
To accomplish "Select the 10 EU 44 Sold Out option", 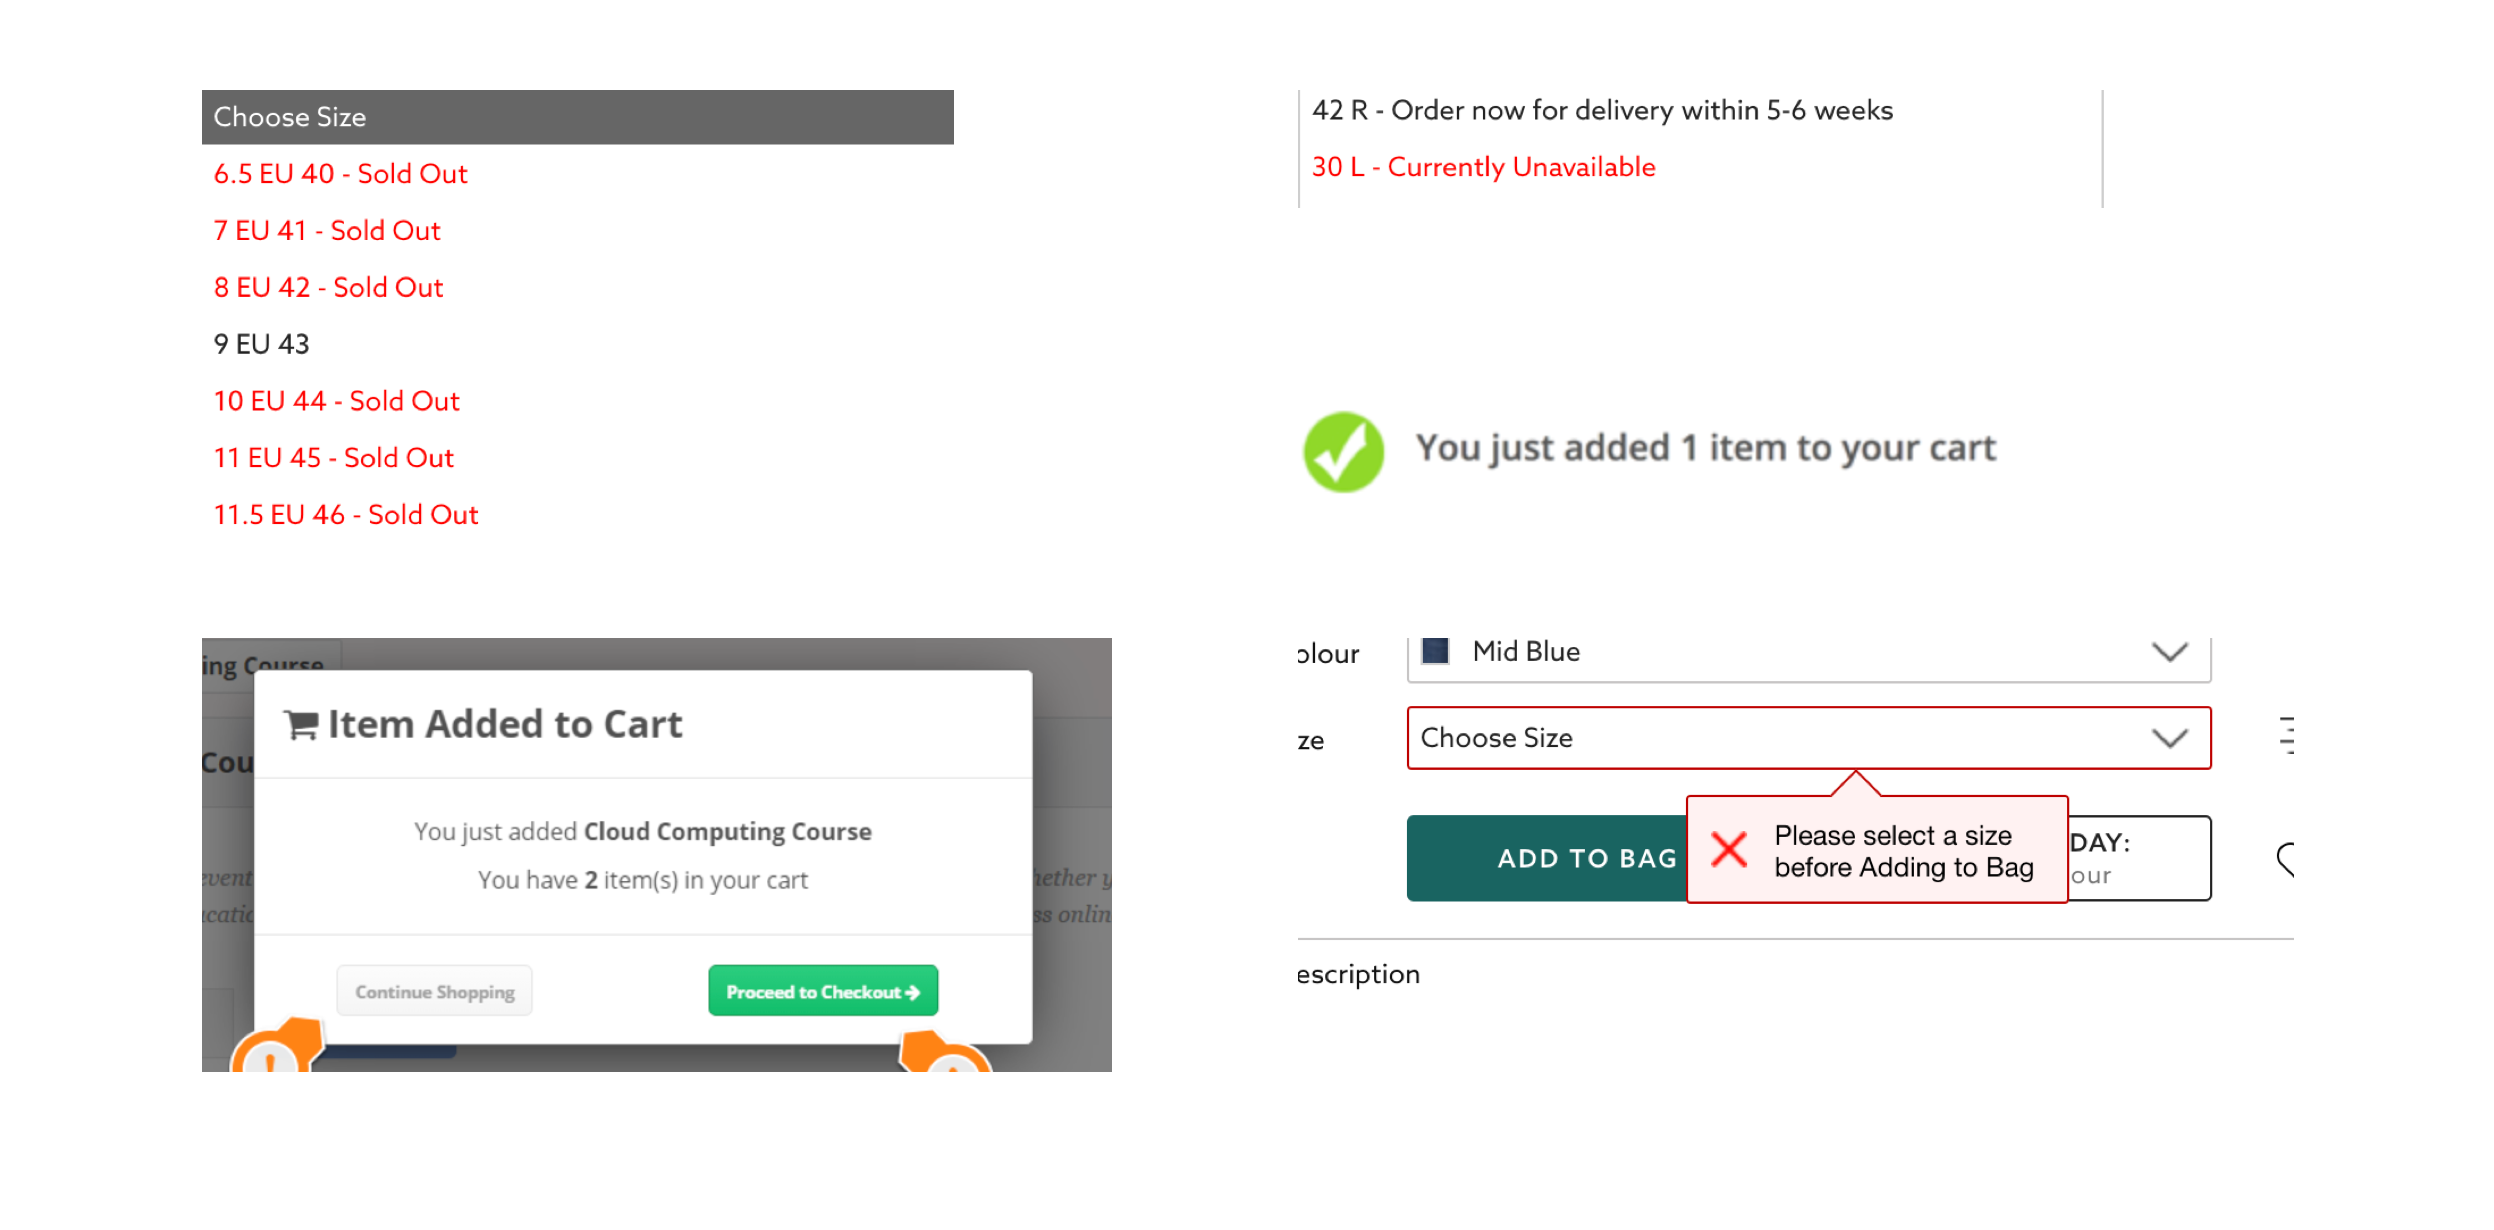I will click(336, 401).
